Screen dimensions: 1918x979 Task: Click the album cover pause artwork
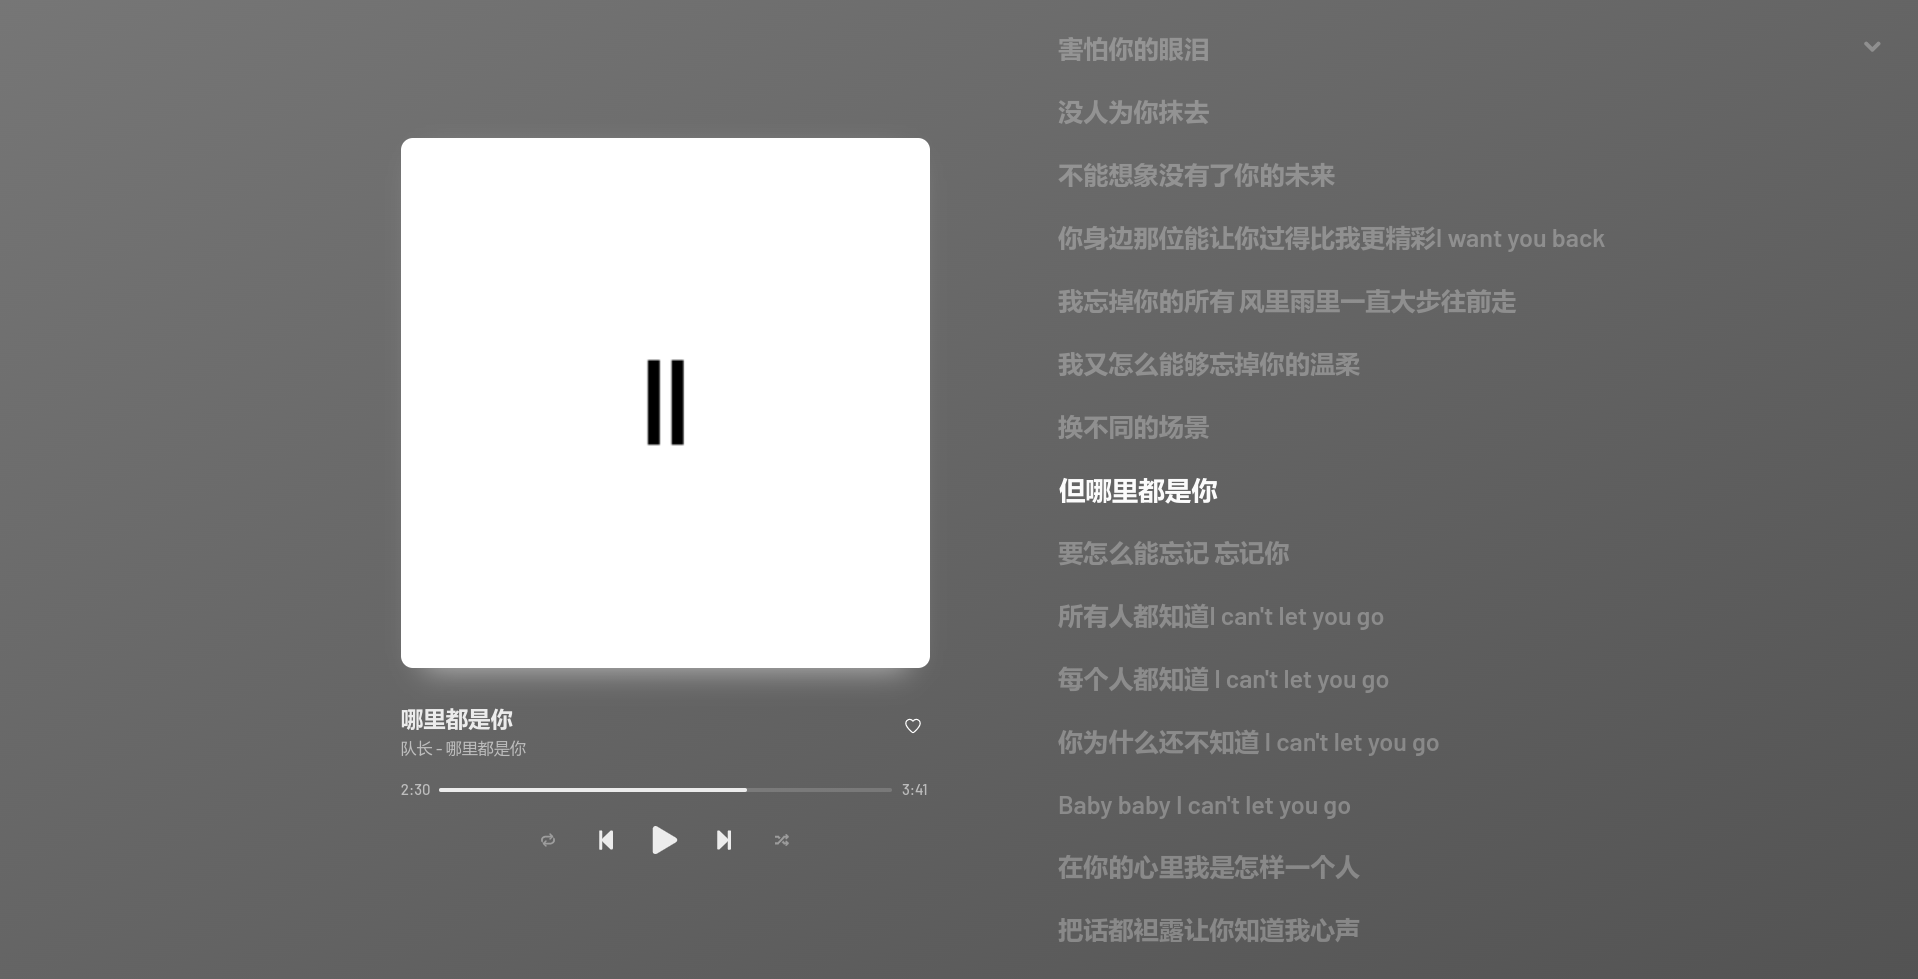click(665, 403)
